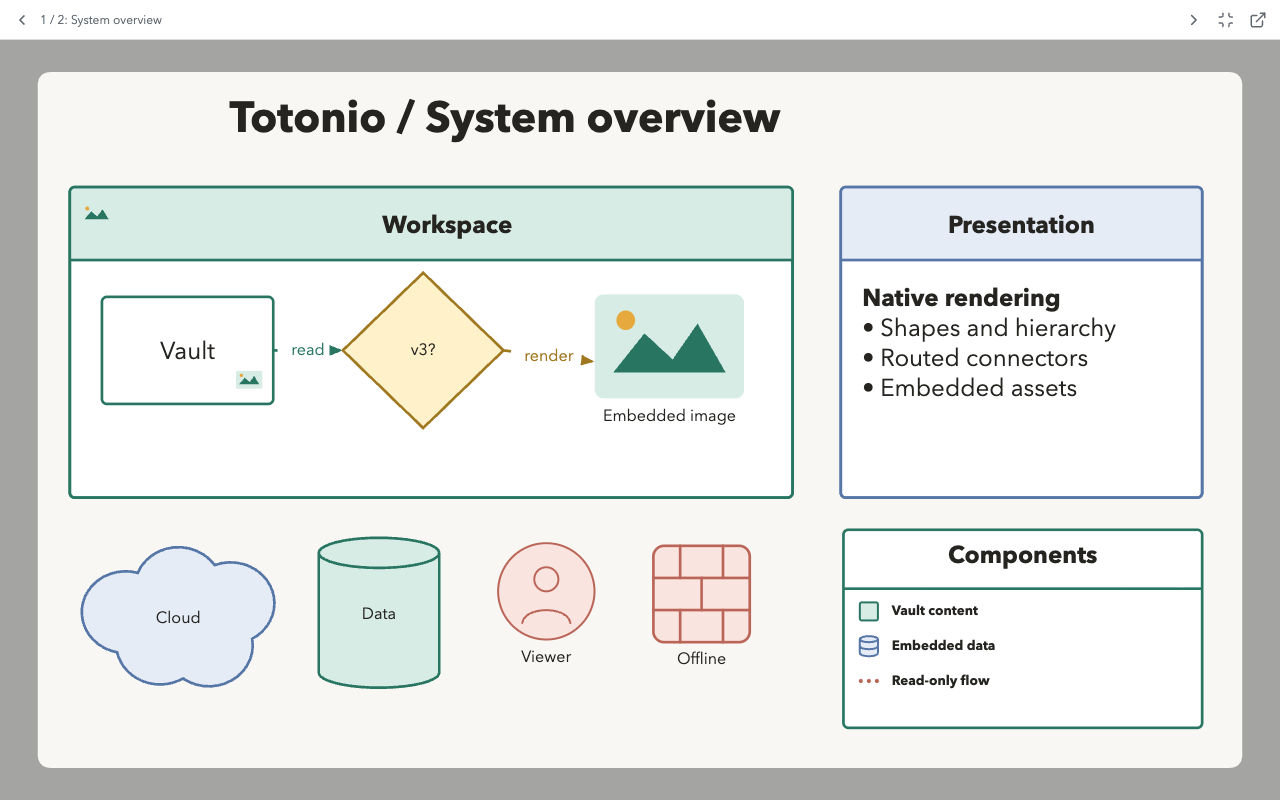Click the Read-only flow dotted line legend
This screenshot has width=1280, height=800.
click(869, 681)
